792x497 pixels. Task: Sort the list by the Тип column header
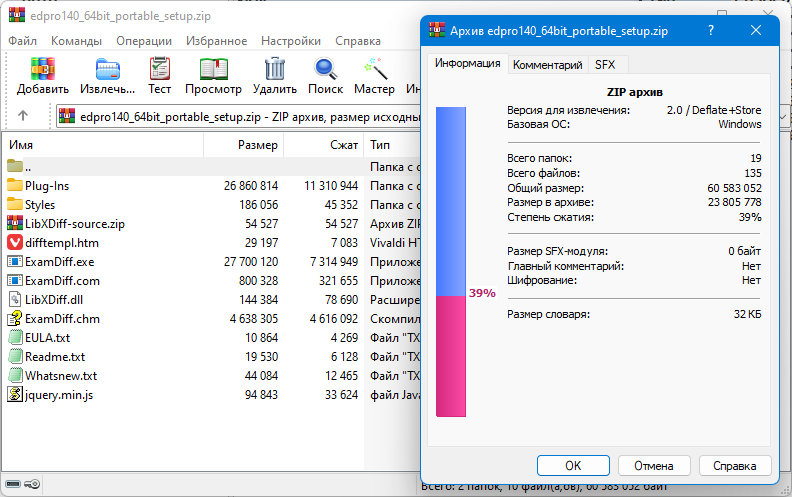pos(393,145)
